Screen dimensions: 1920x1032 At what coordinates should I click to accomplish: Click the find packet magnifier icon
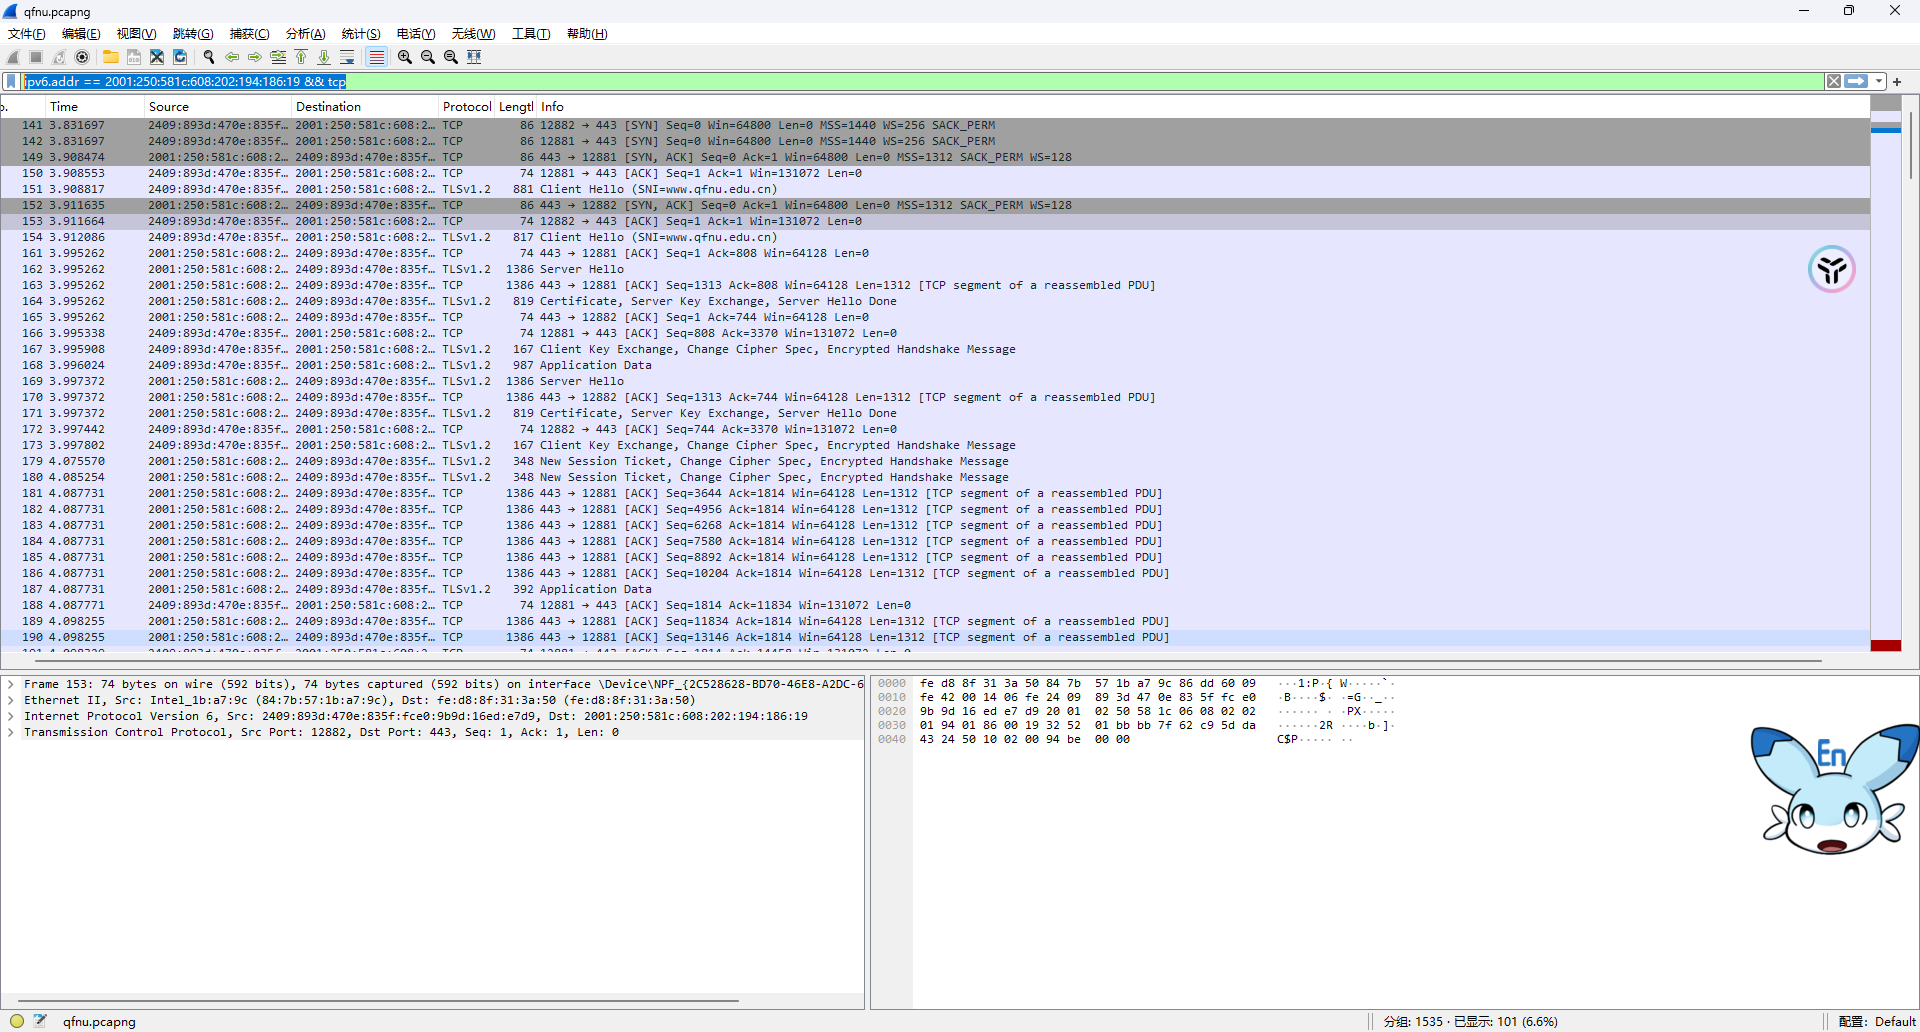[x=209, y=57]
